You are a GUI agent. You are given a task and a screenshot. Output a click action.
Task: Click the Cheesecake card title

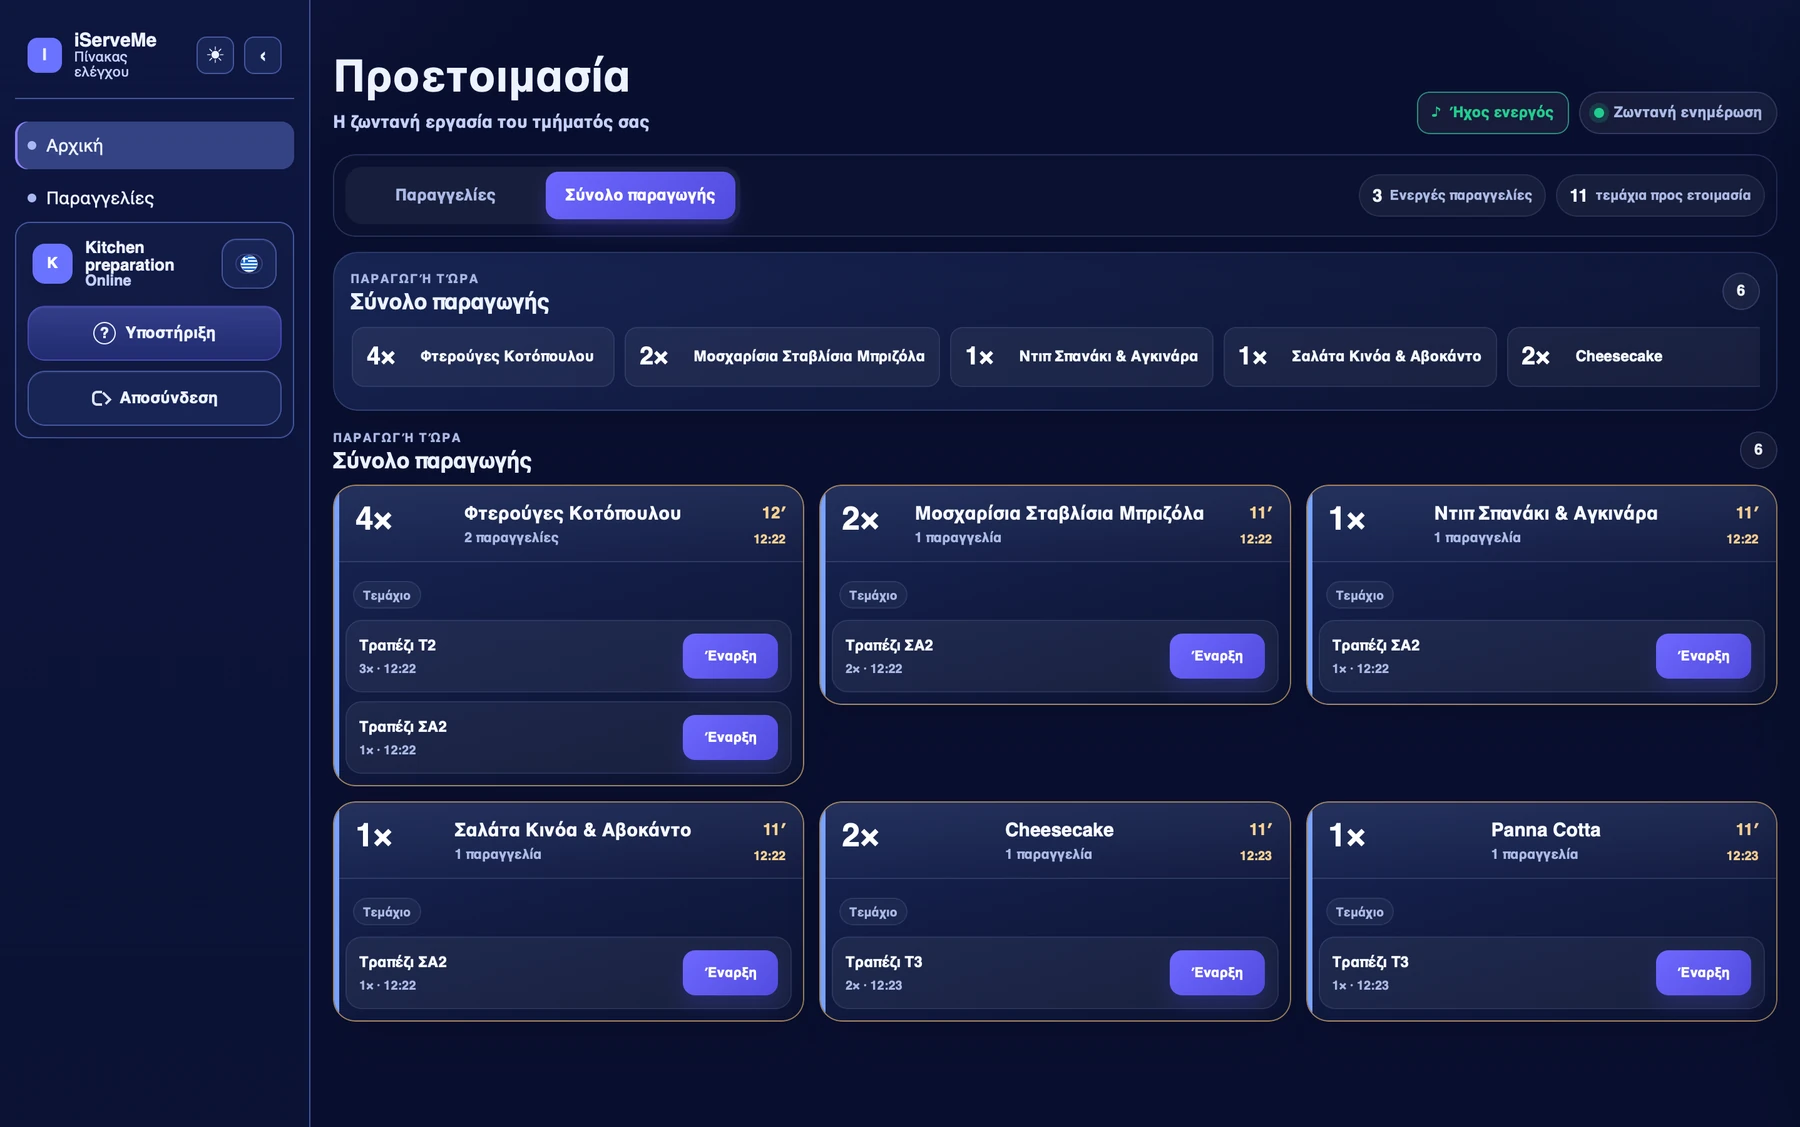[1059, 830]
